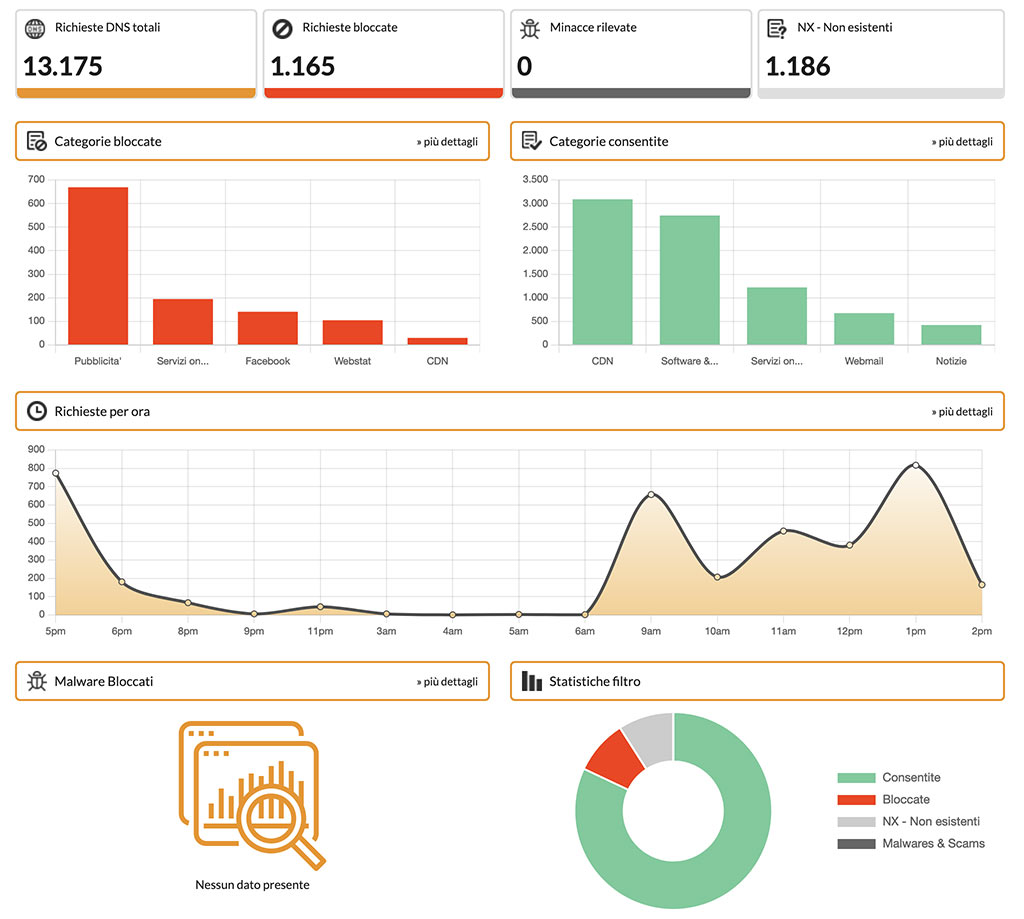Click the red Bloccate donut segment
Image resolution: width=1024 pixels, height=919 pixels.
pos(614,758)
